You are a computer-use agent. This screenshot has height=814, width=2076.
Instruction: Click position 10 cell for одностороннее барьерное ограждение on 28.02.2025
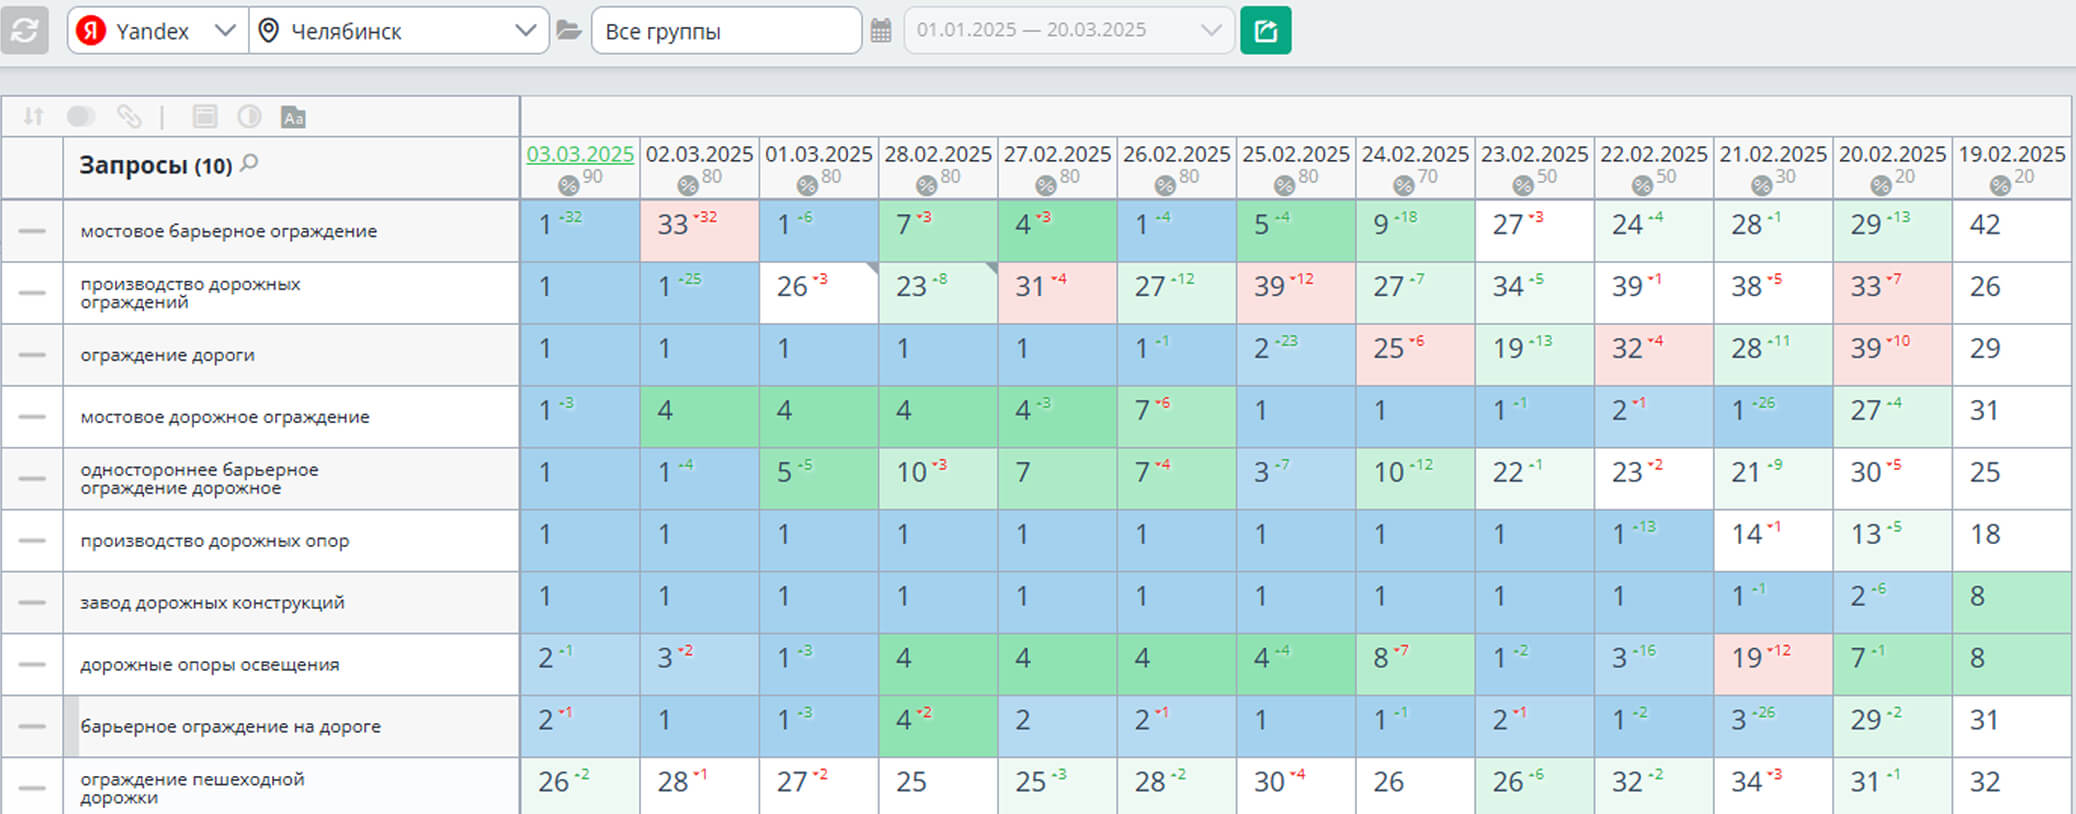[938, 479]
